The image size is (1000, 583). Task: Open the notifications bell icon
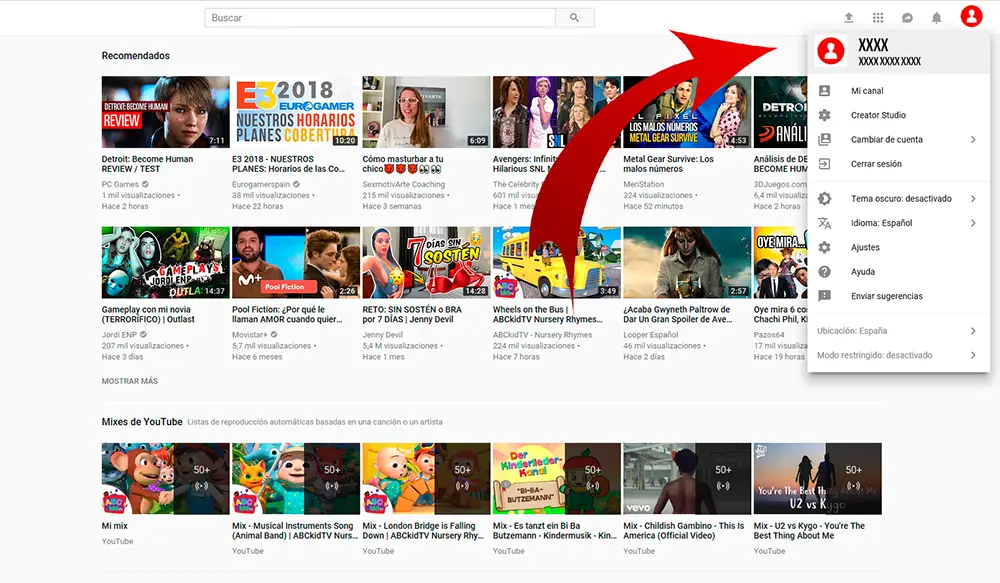[936, 18]
